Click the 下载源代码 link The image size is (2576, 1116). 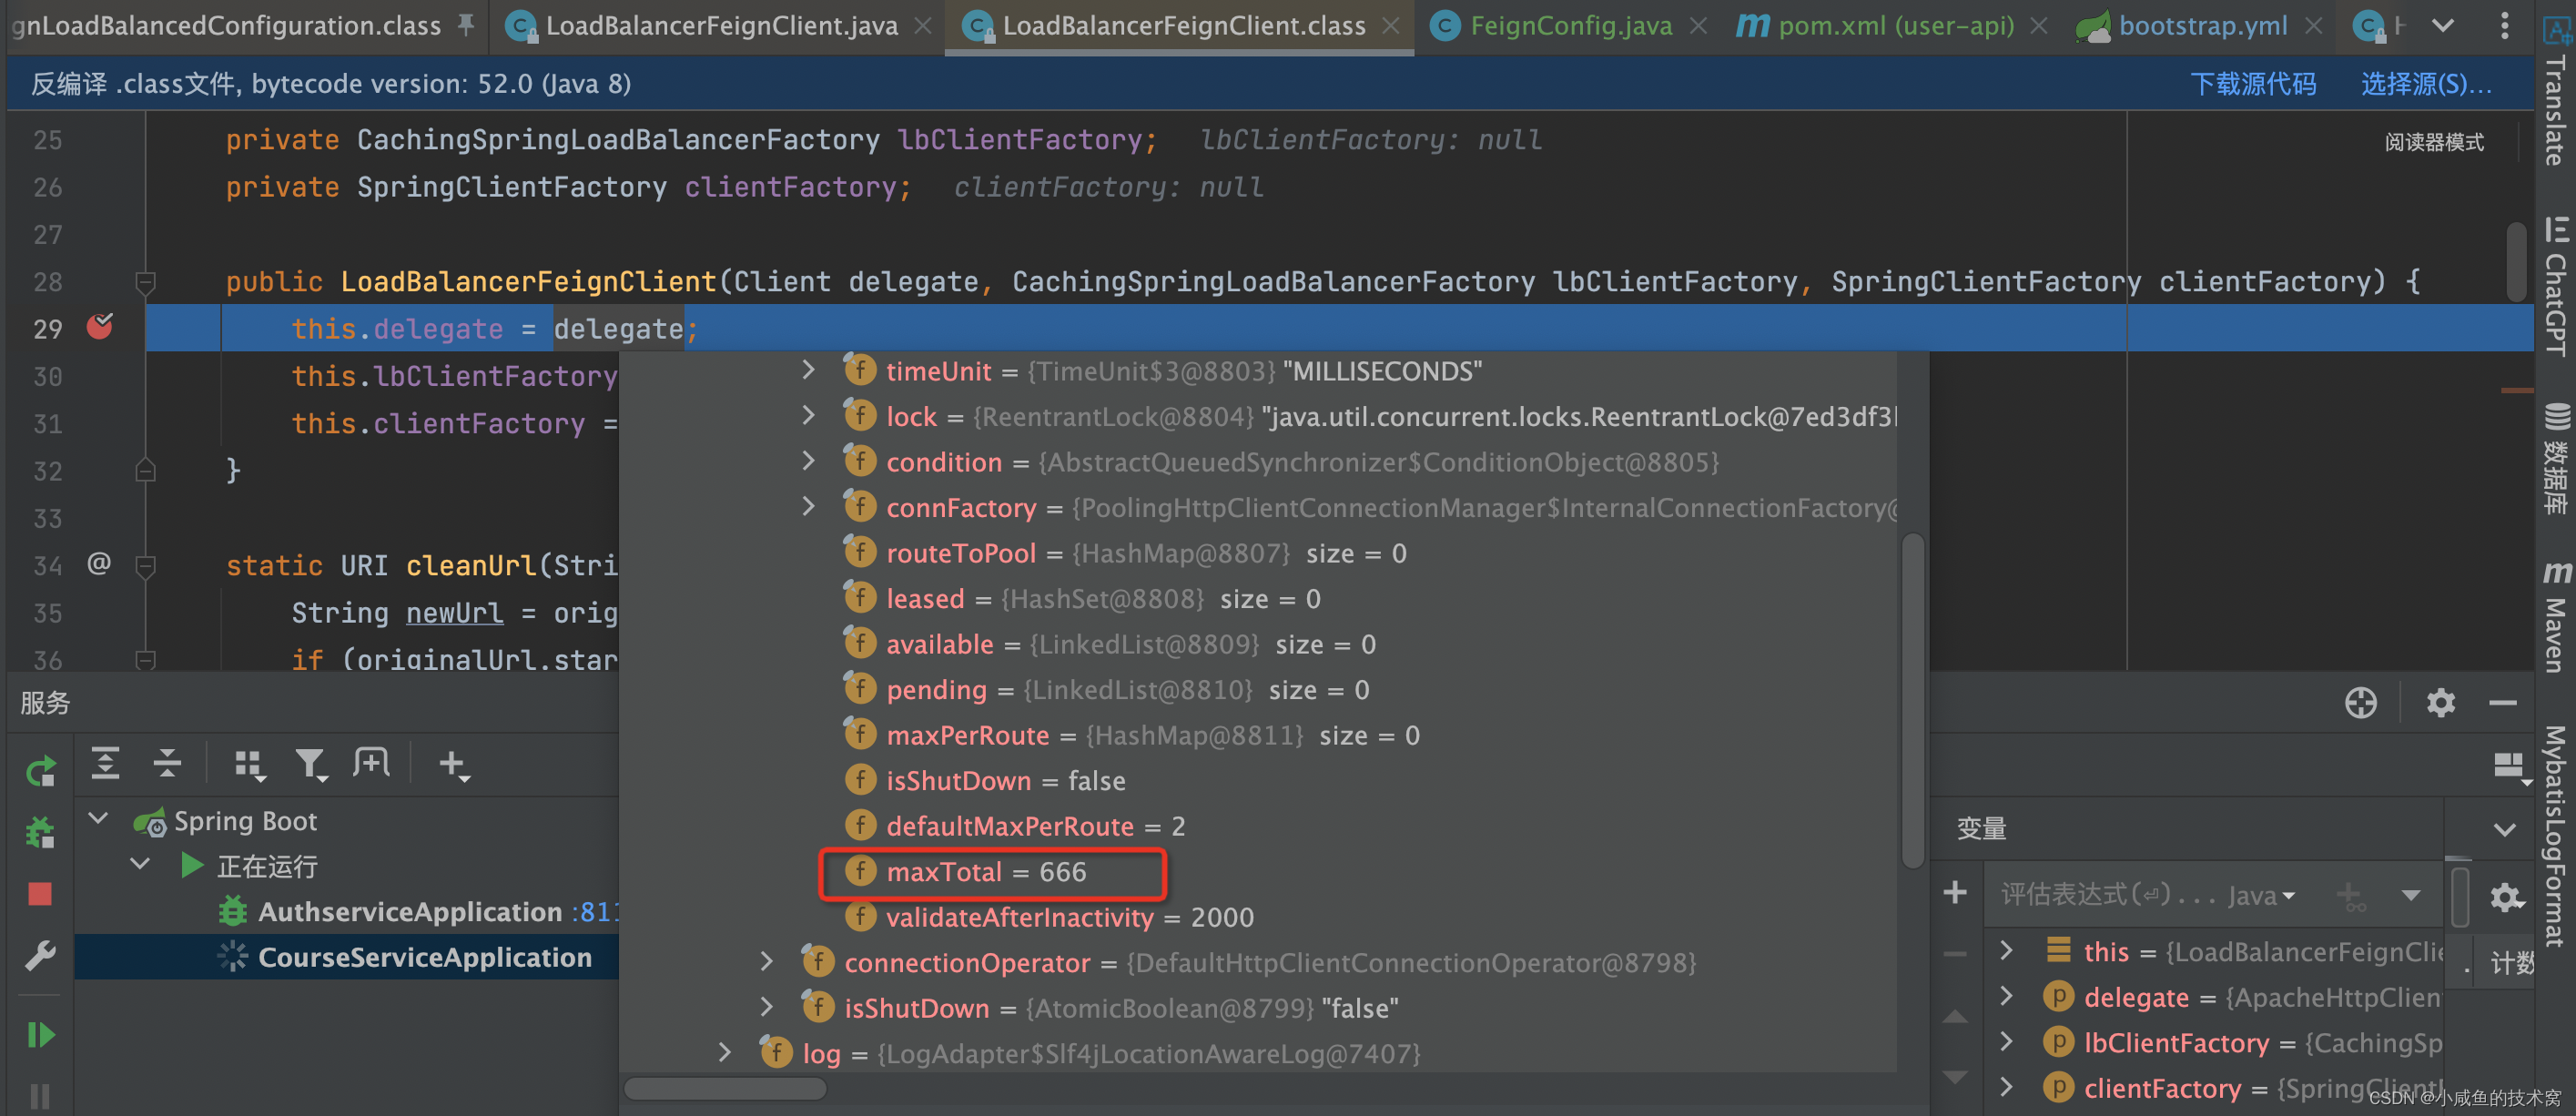[x=2252, y=84]
